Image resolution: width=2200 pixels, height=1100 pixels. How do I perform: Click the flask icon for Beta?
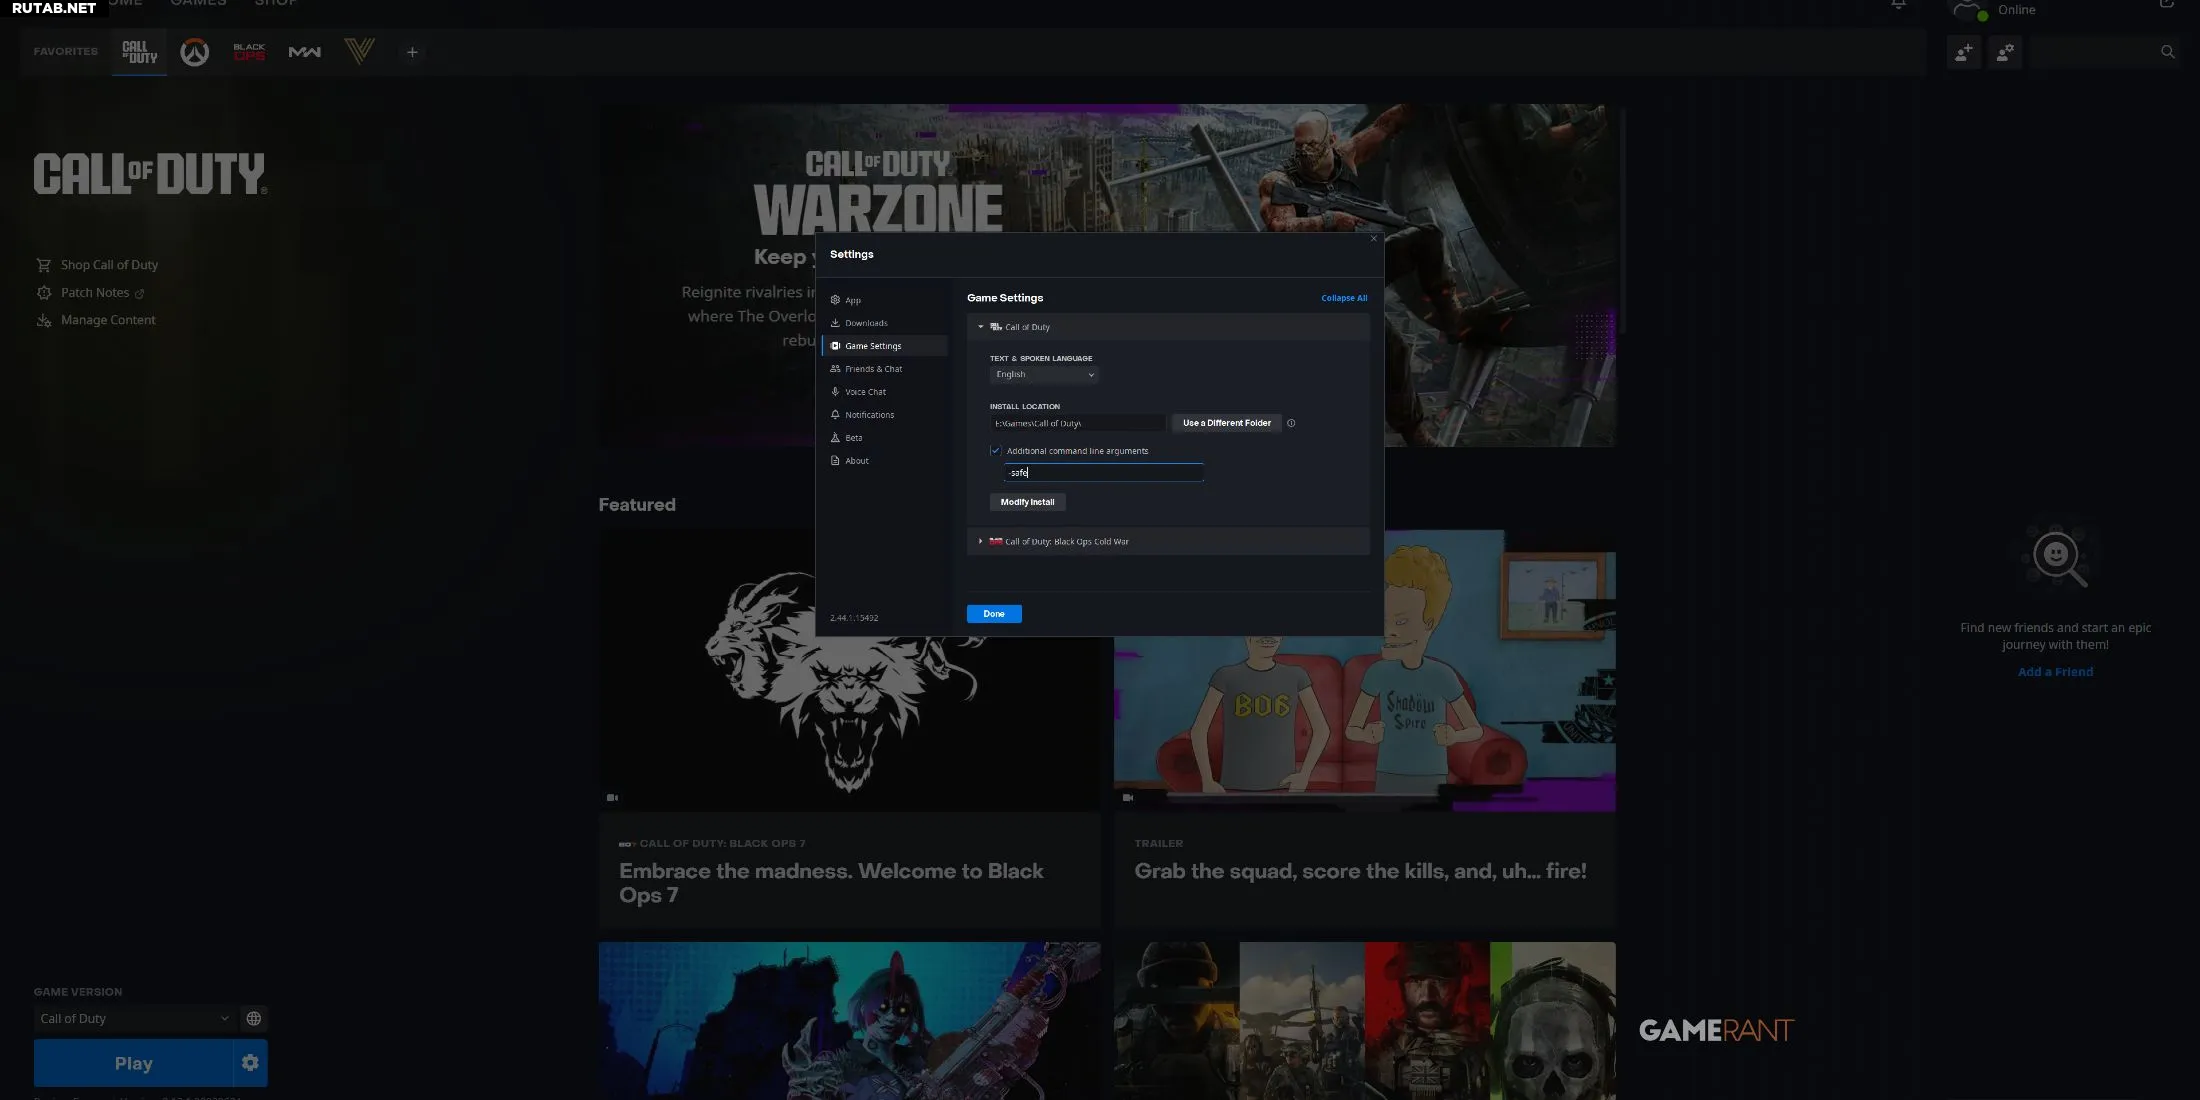(x=835, y=438)
